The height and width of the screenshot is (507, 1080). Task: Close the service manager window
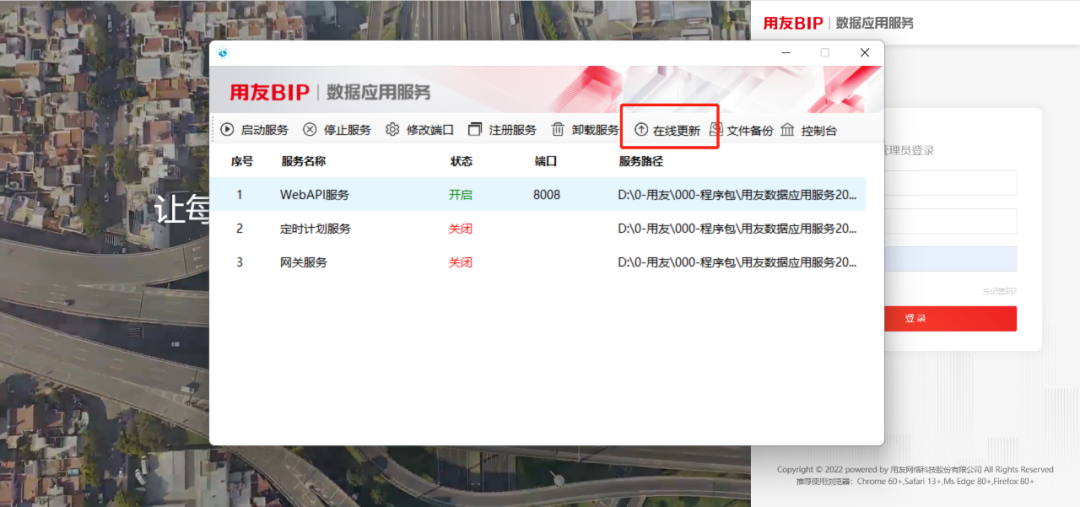click(864, 52)
